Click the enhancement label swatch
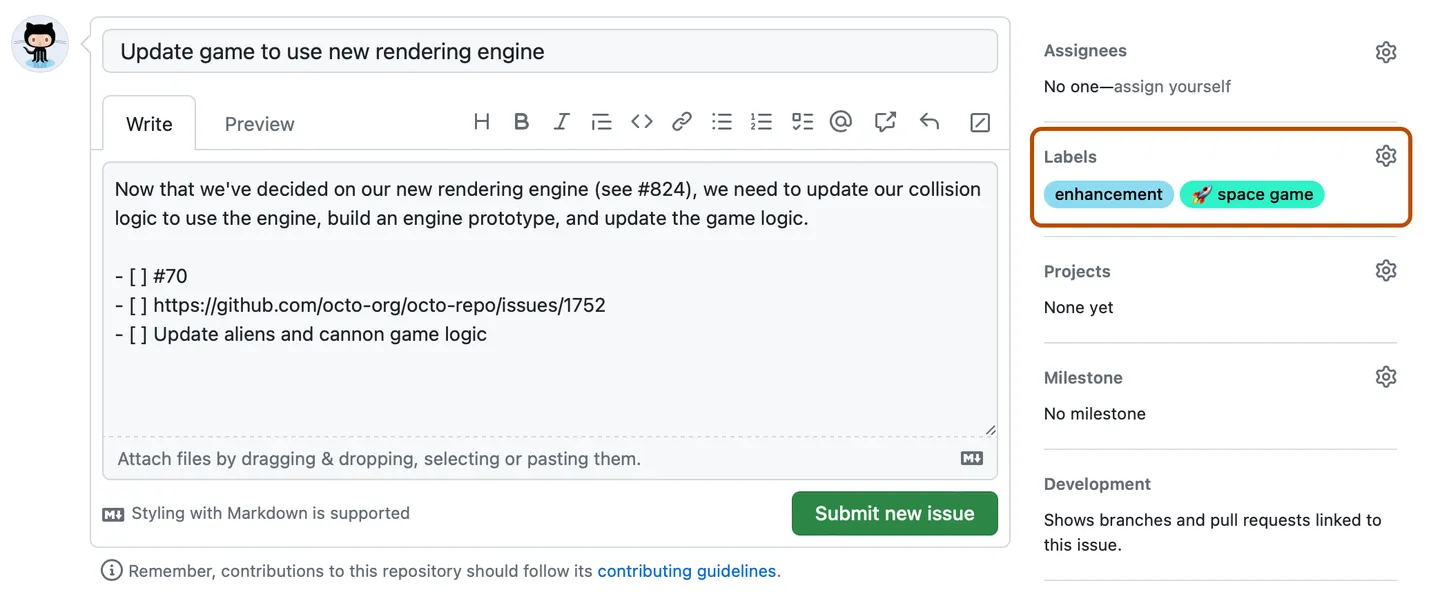The height and width of the screenshot is (596, 1440). pyautogui.click(x=1108, y=194)
